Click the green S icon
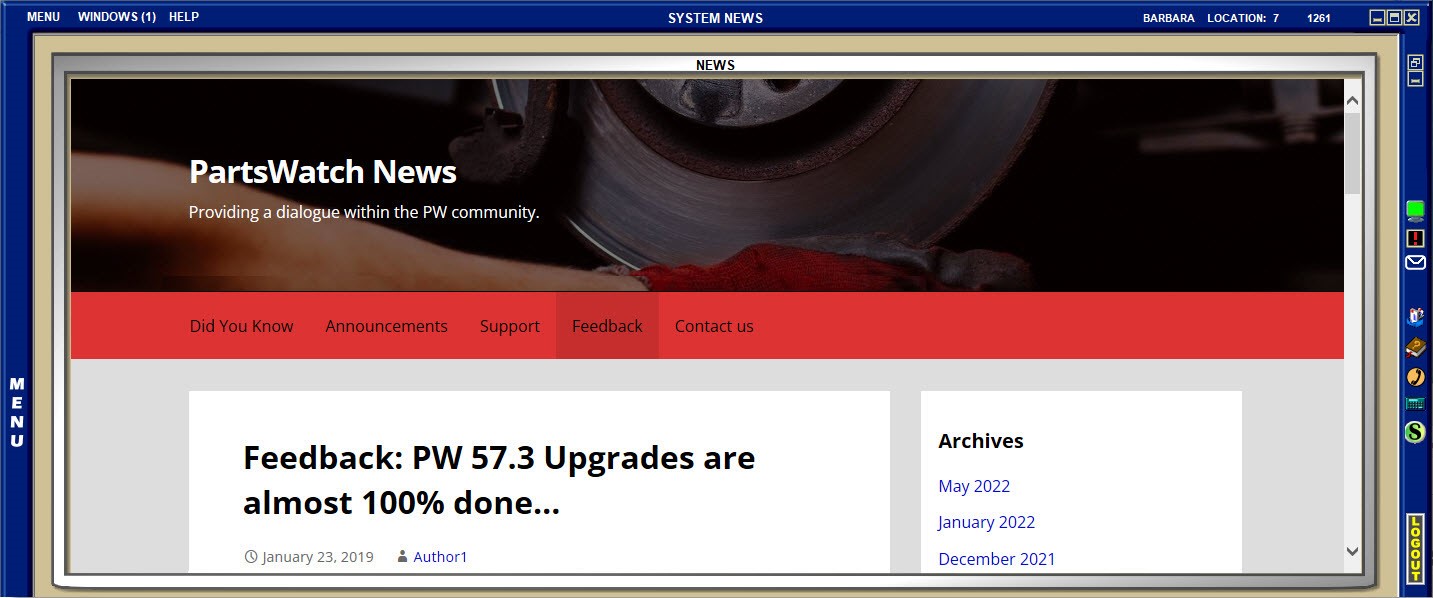This screenshot has width=1433, height=598. pos(1415,432)
